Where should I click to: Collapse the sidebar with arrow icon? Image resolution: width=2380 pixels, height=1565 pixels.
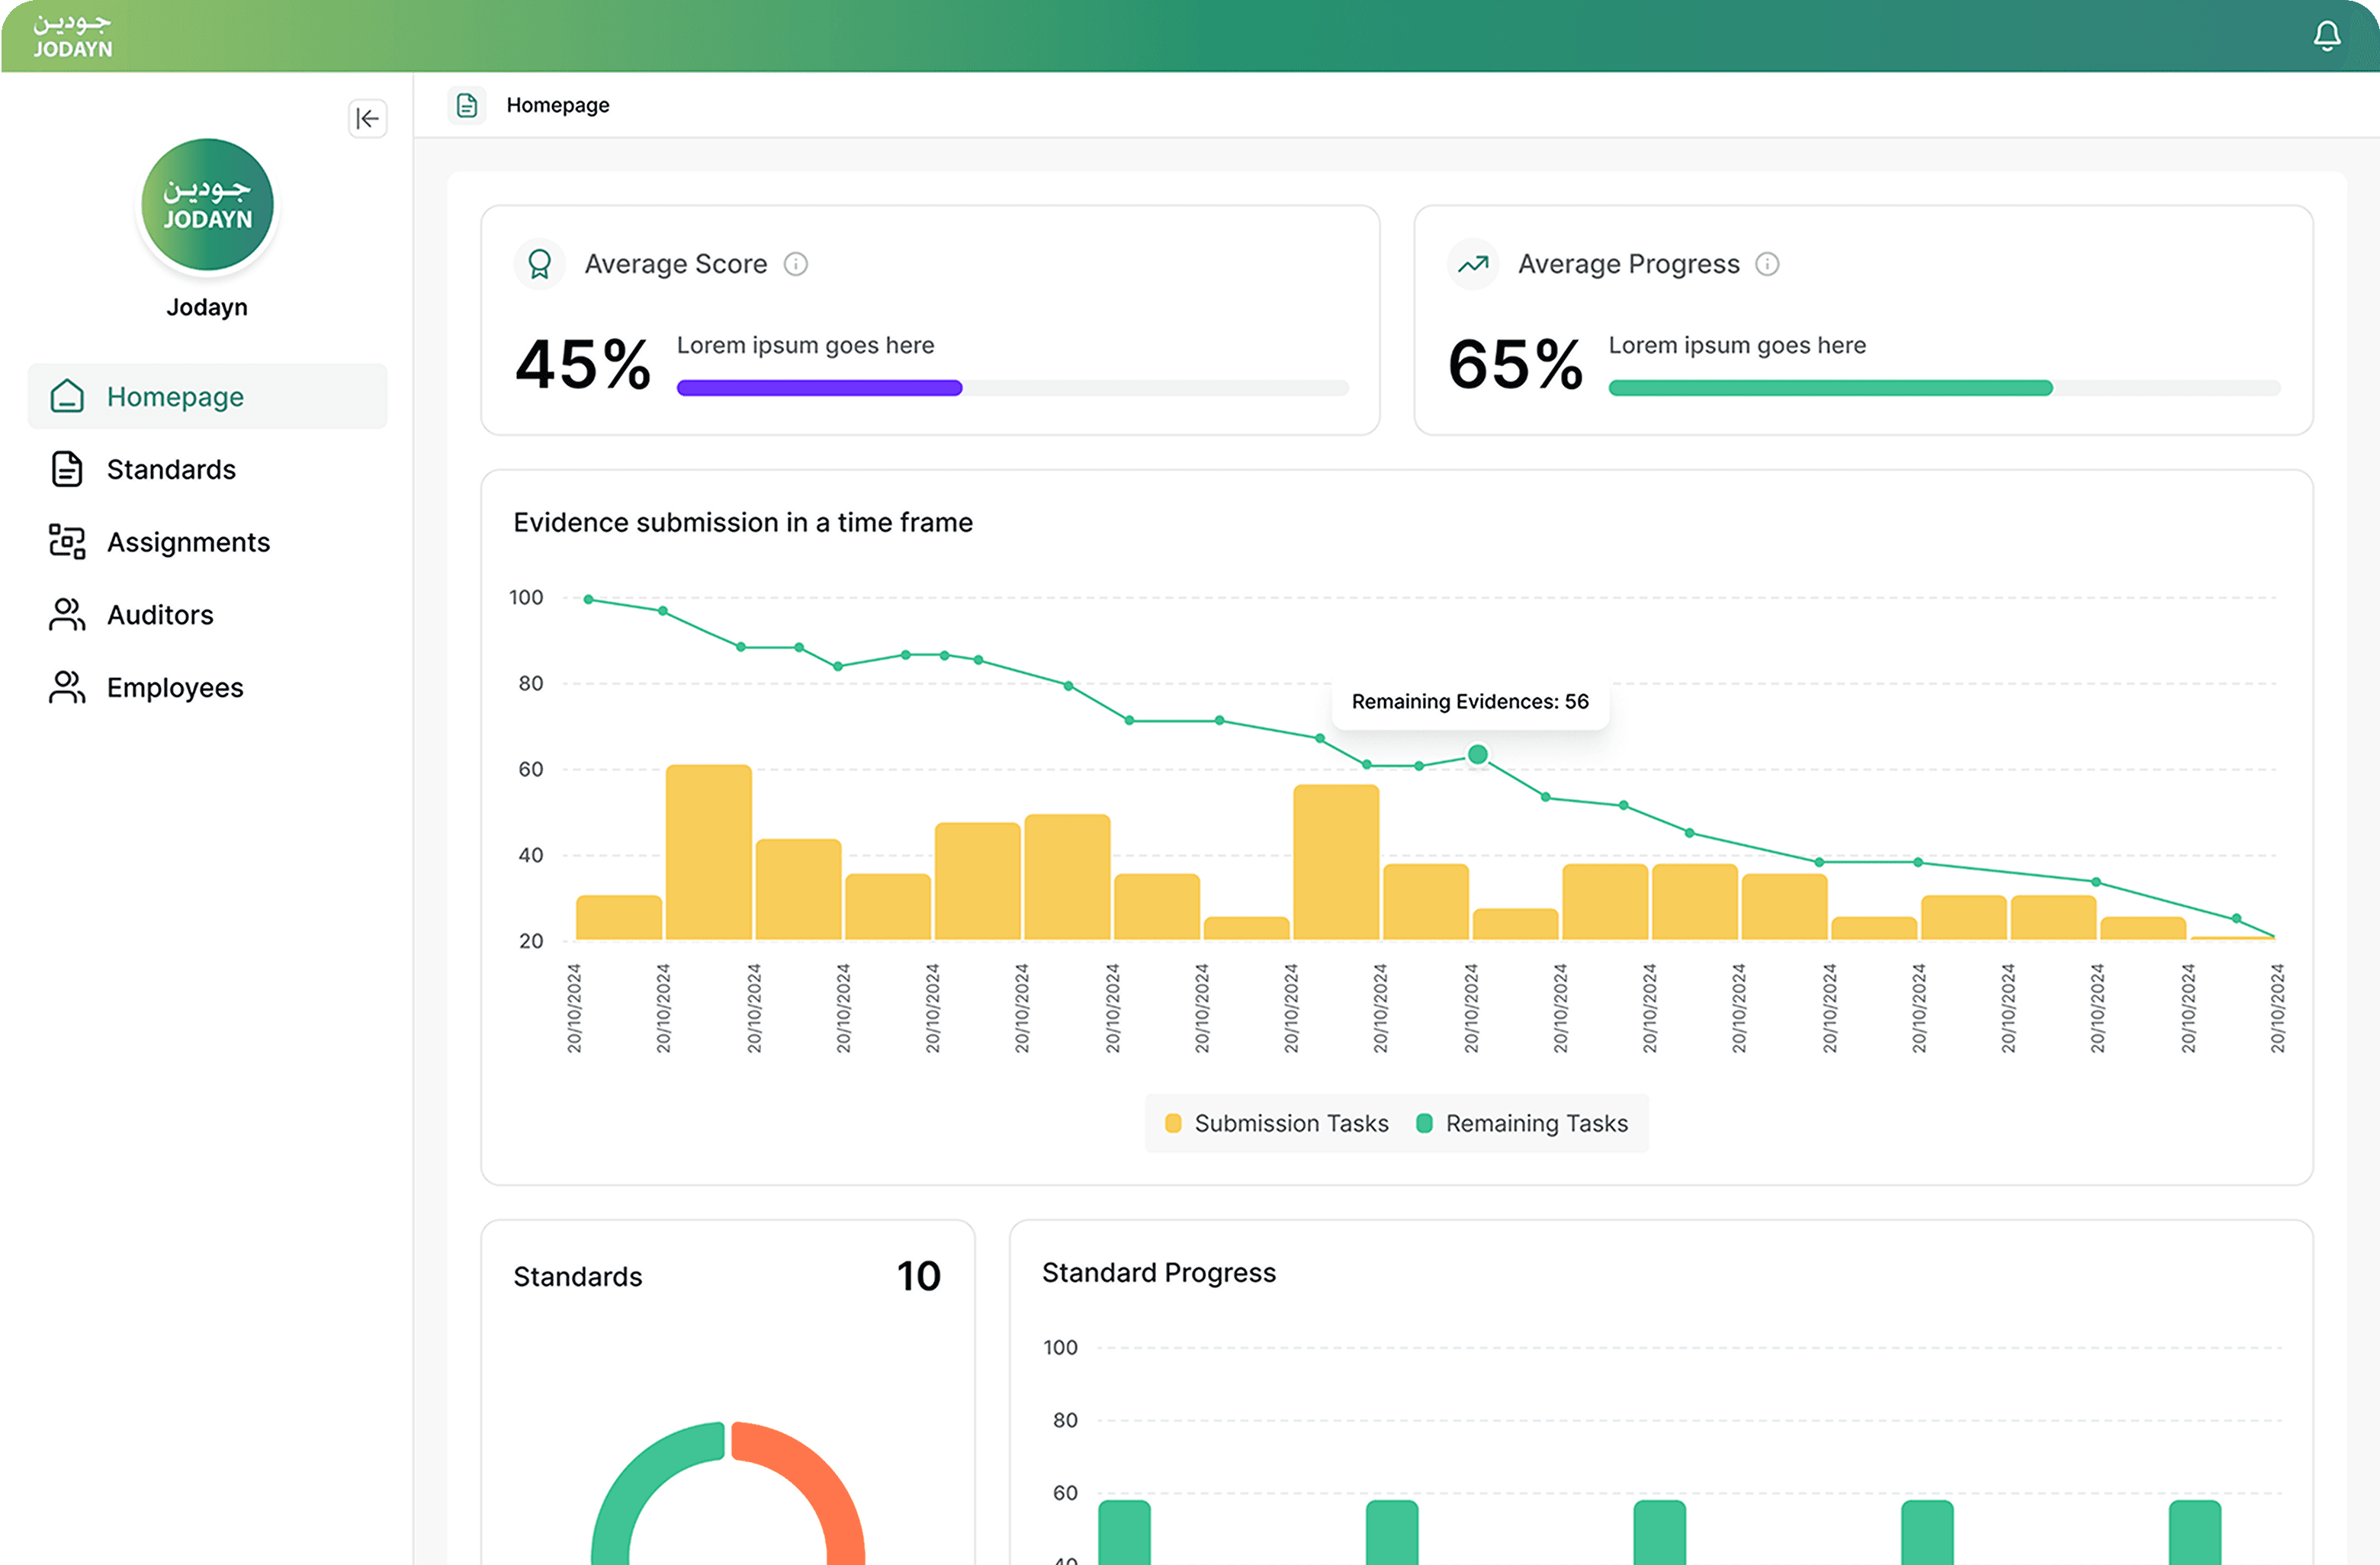tap(367, 119)
